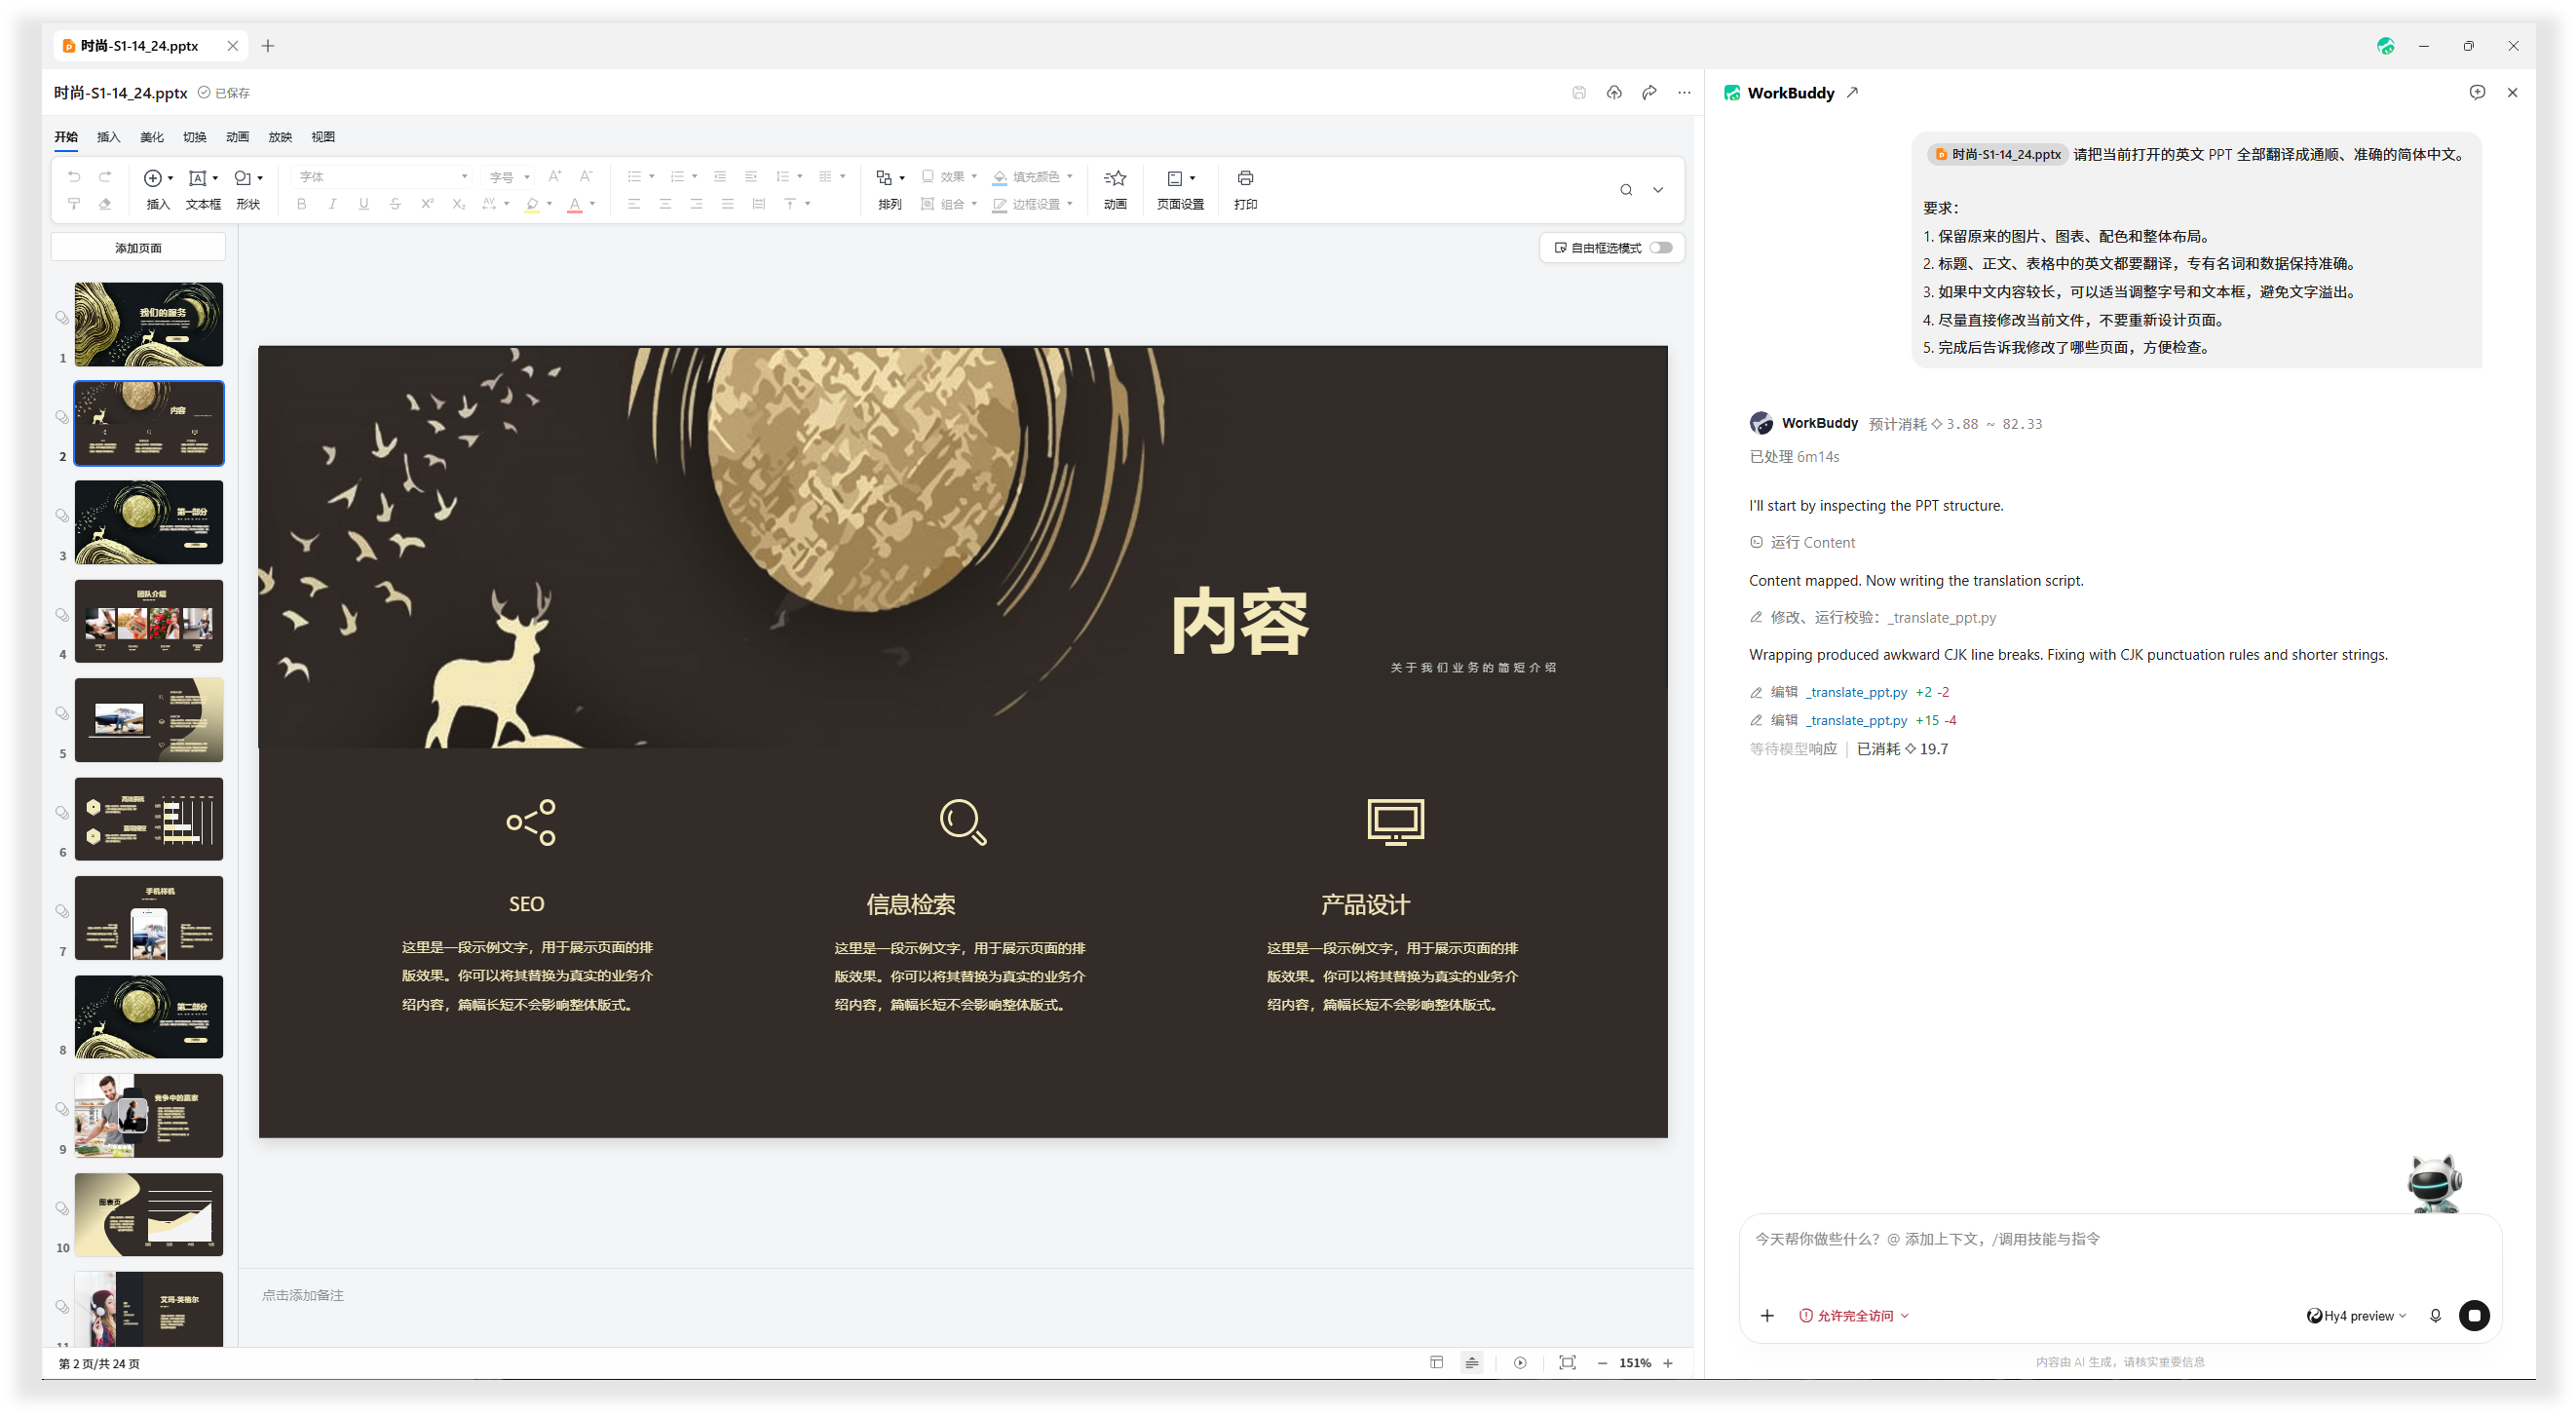
Task: Click the font color A swatch
Action: [575, 205]
